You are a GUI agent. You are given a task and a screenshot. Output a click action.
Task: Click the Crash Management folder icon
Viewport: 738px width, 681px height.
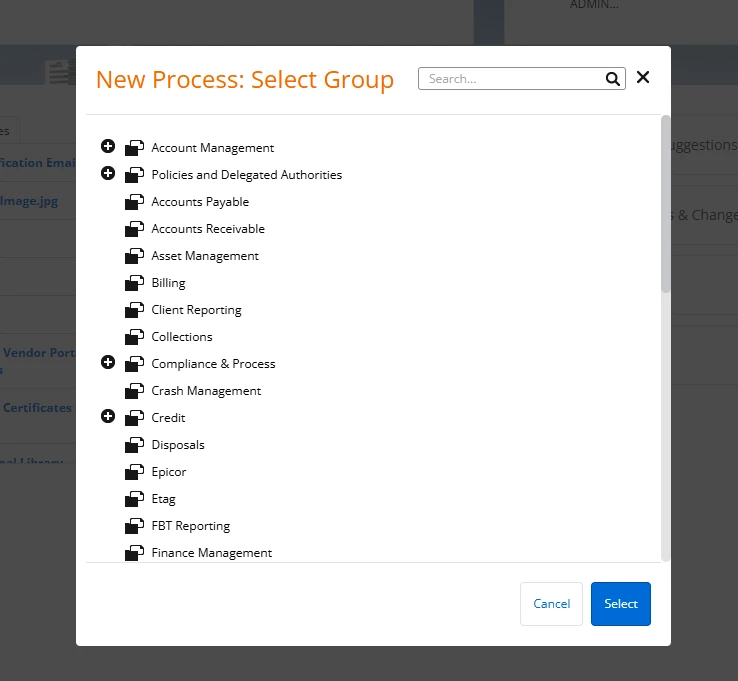(x=135, y=391)
